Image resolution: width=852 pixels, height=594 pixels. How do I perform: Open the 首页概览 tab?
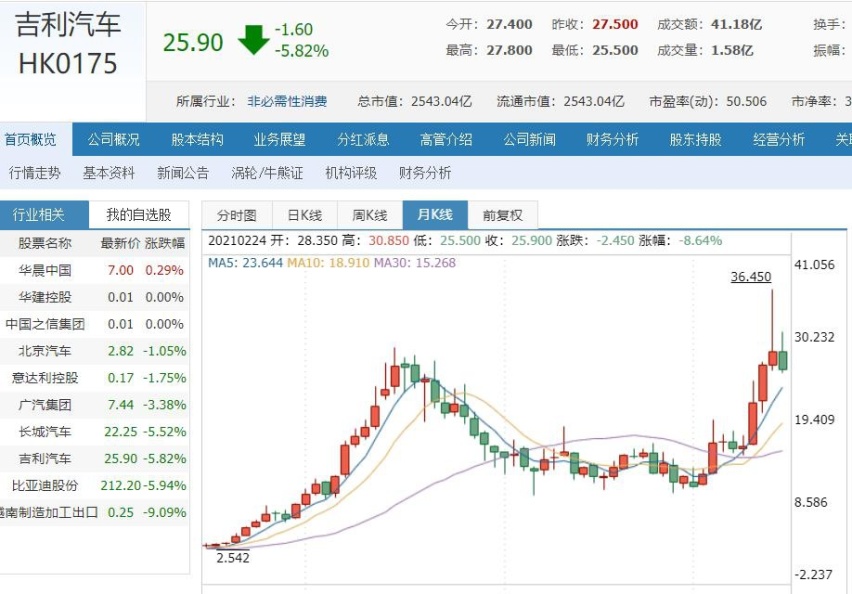[31, 140]
